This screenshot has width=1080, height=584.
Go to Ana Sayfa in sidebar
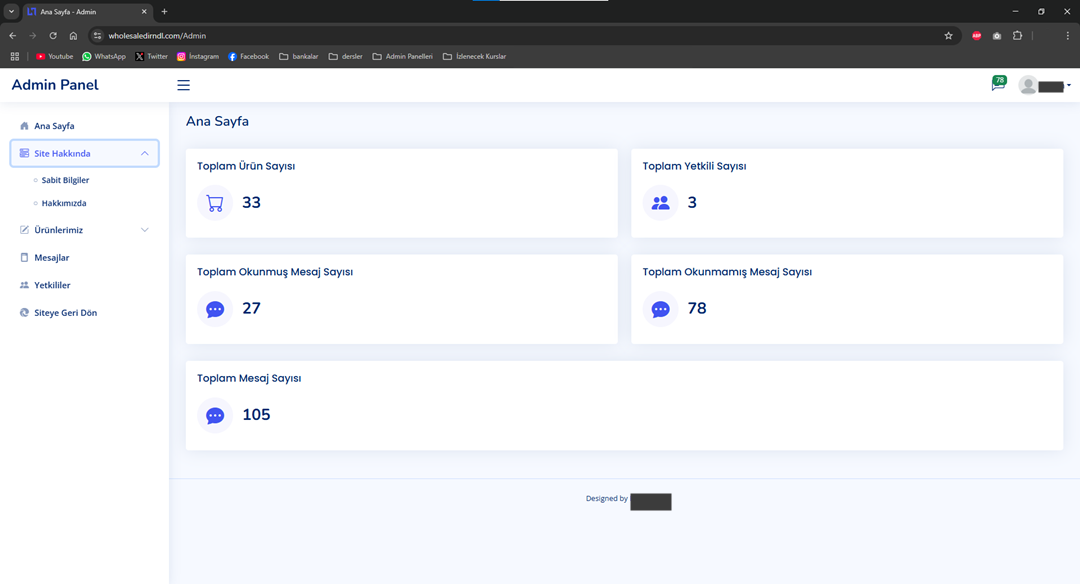(x=54, y=126)
